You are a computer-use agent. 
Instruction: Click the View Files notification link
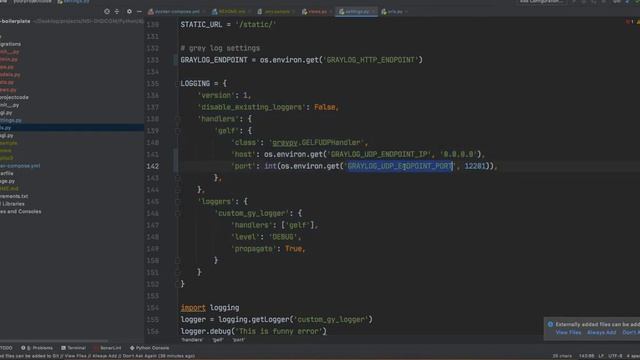point(568,333)
